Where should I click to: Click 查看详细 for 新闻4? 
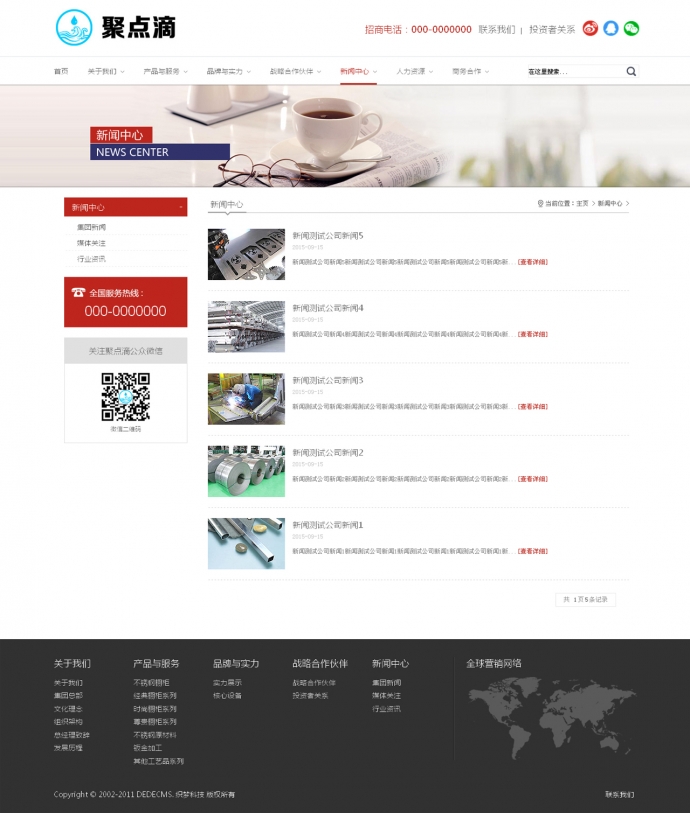pyautogui.click(x=532, y=334)
